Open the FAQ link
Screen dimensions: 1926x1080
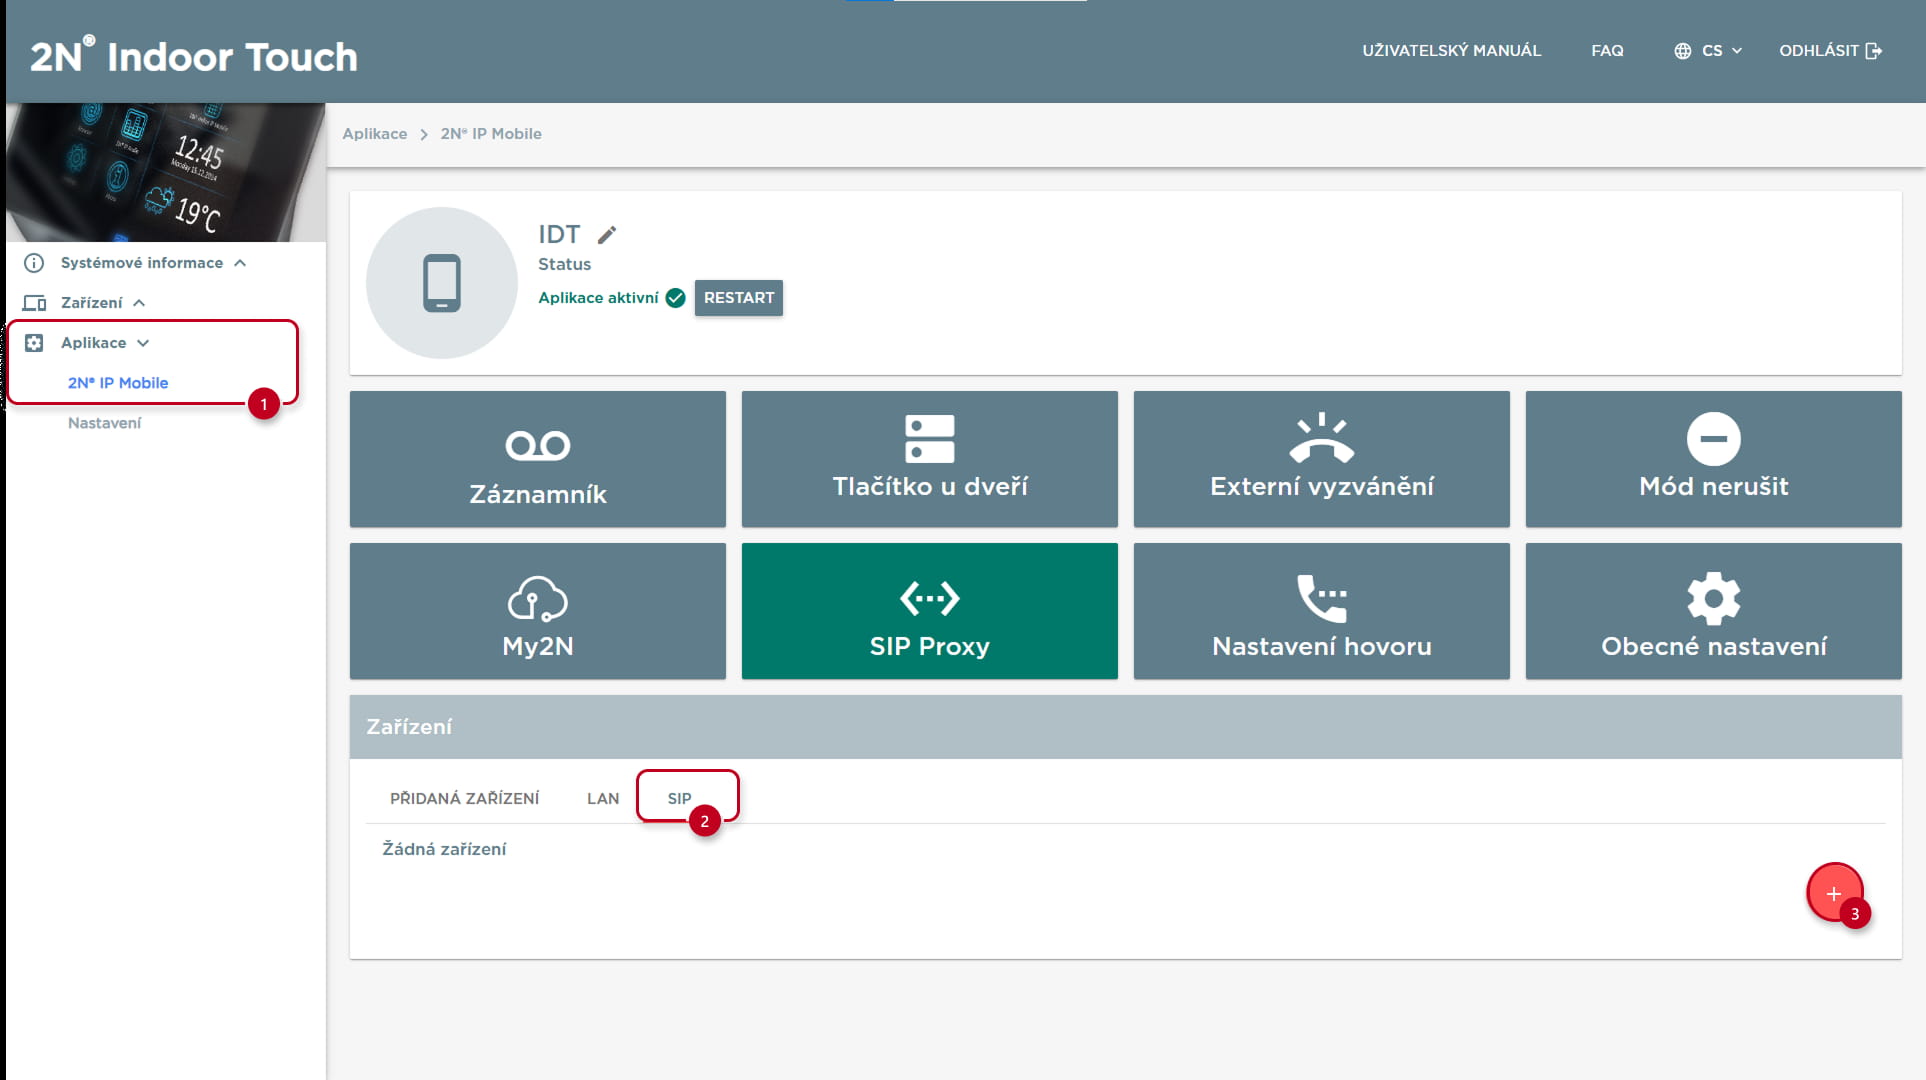click(x=1607, y=51)
